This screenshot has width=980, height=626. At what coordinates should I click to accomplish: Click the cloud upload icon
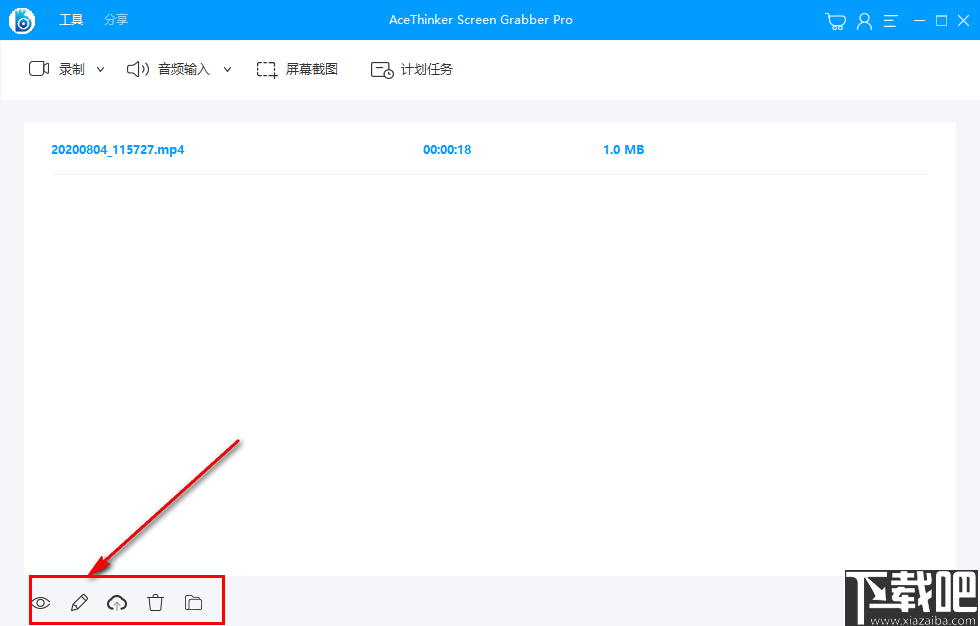coord(117,601)
